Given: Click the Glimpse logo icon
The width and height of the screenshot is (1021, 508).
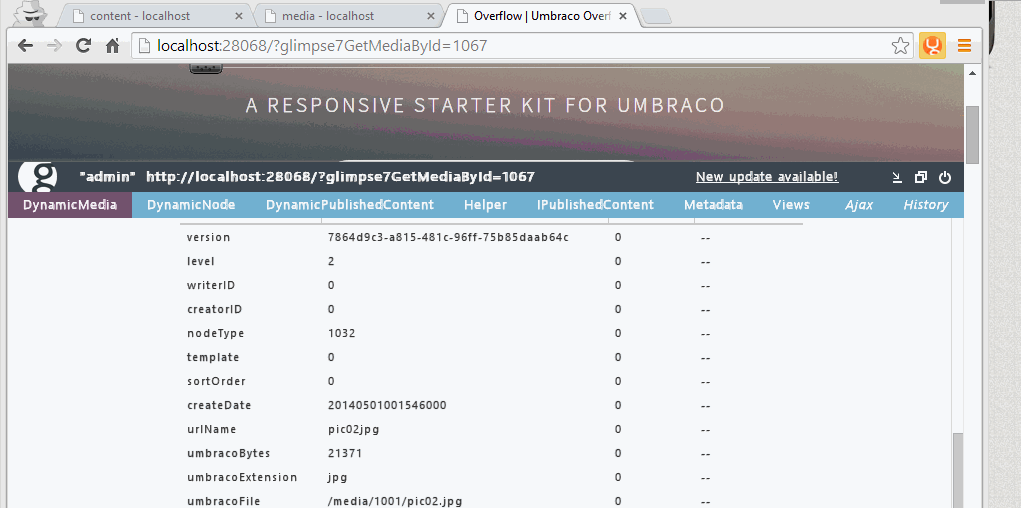Looking at the screenshot, I should coord(37,176).
